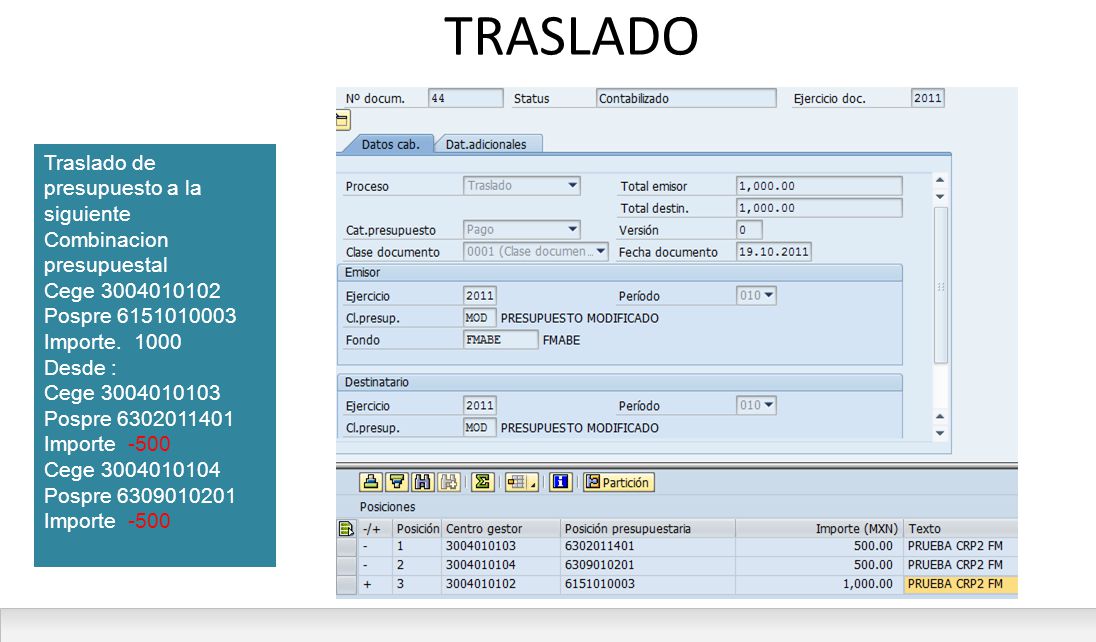Click cell 6302011401 in the table
The image size is (1096, 642).
click(647, 546)
